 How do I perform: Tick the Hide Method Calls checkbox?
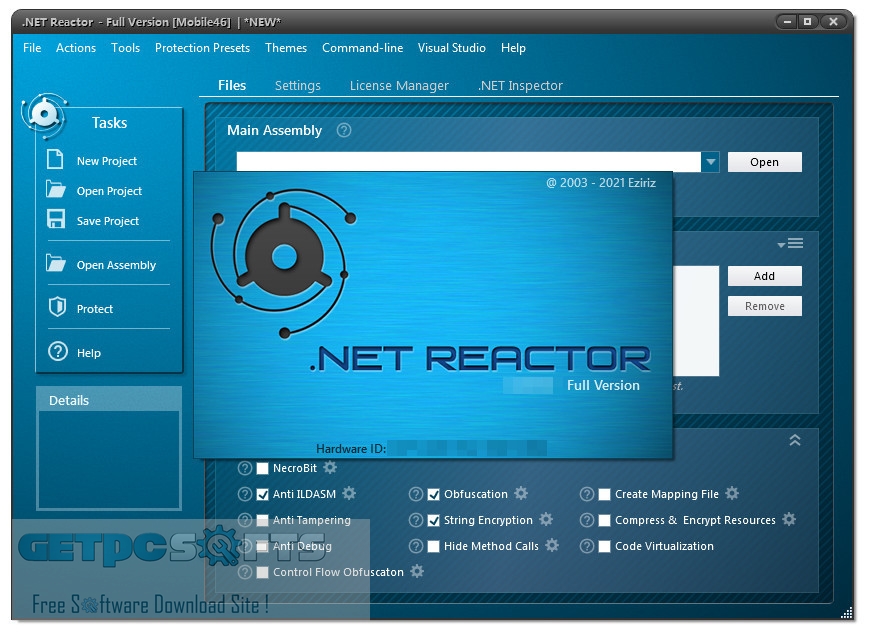pyautogui.click(x=434, y=547)
